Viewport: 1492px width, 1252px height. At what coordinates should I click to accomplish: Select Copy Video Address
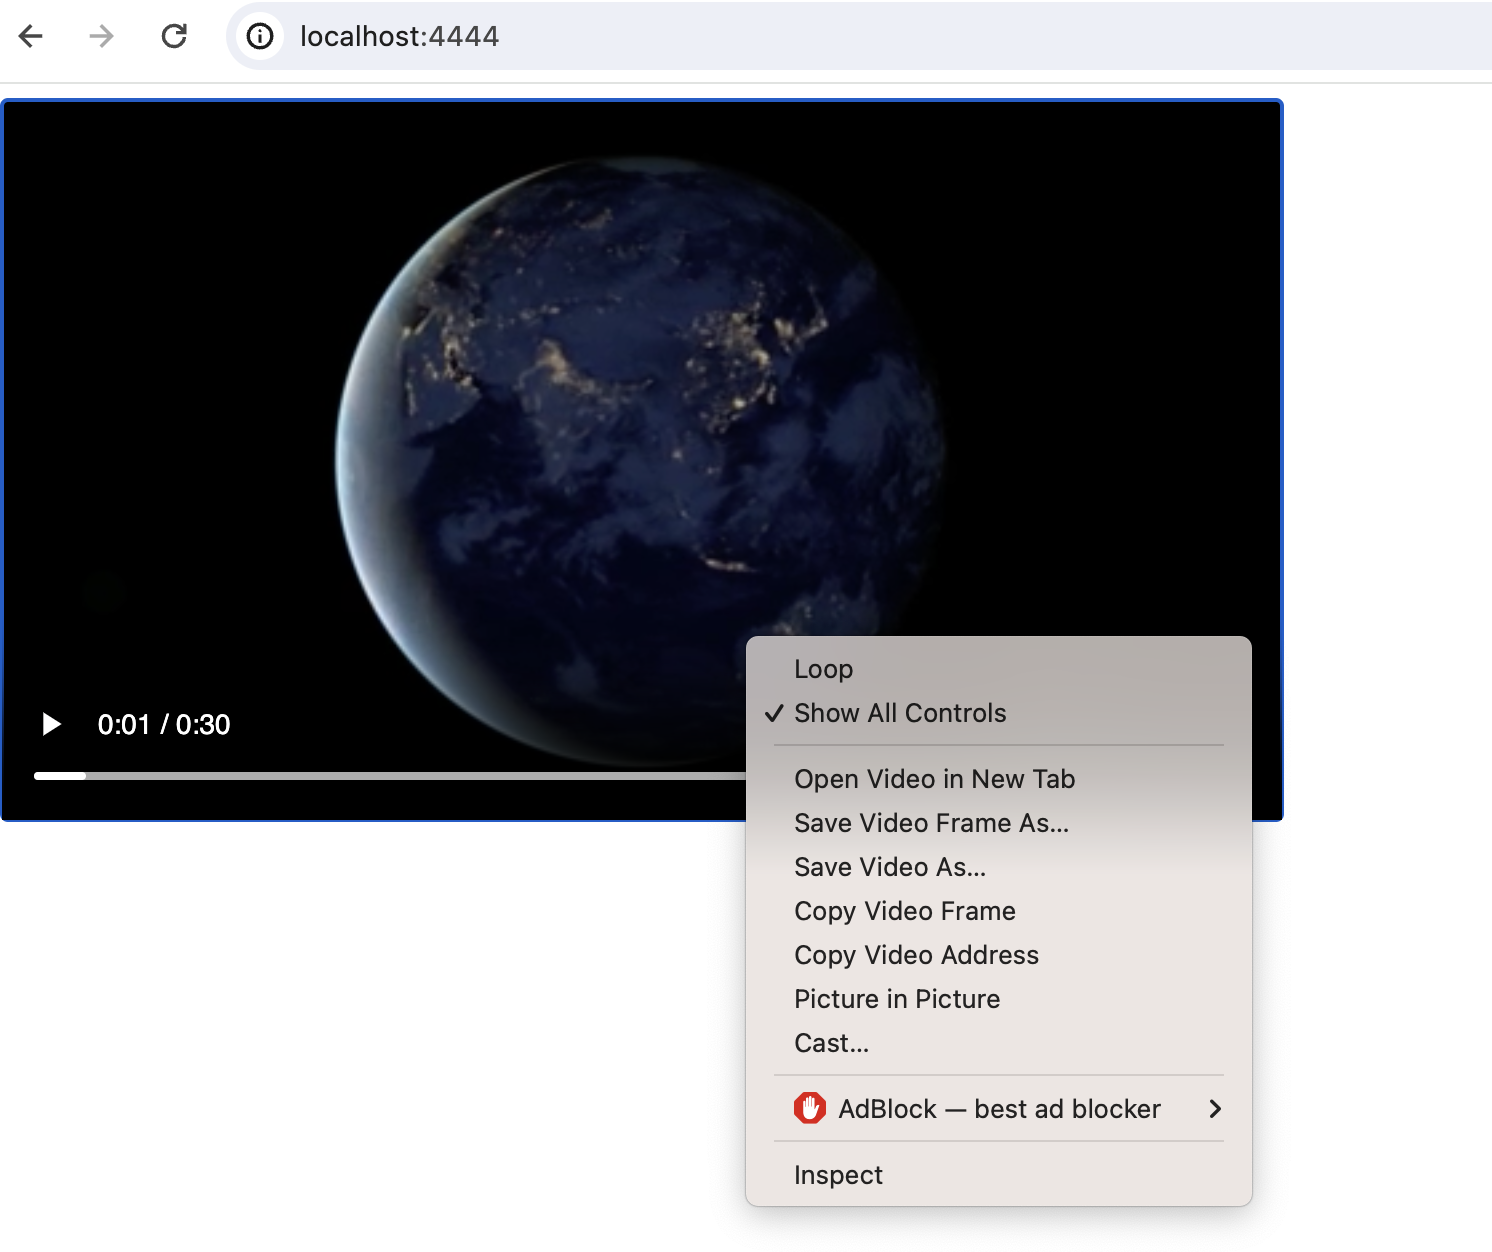[x=916, y=955]
